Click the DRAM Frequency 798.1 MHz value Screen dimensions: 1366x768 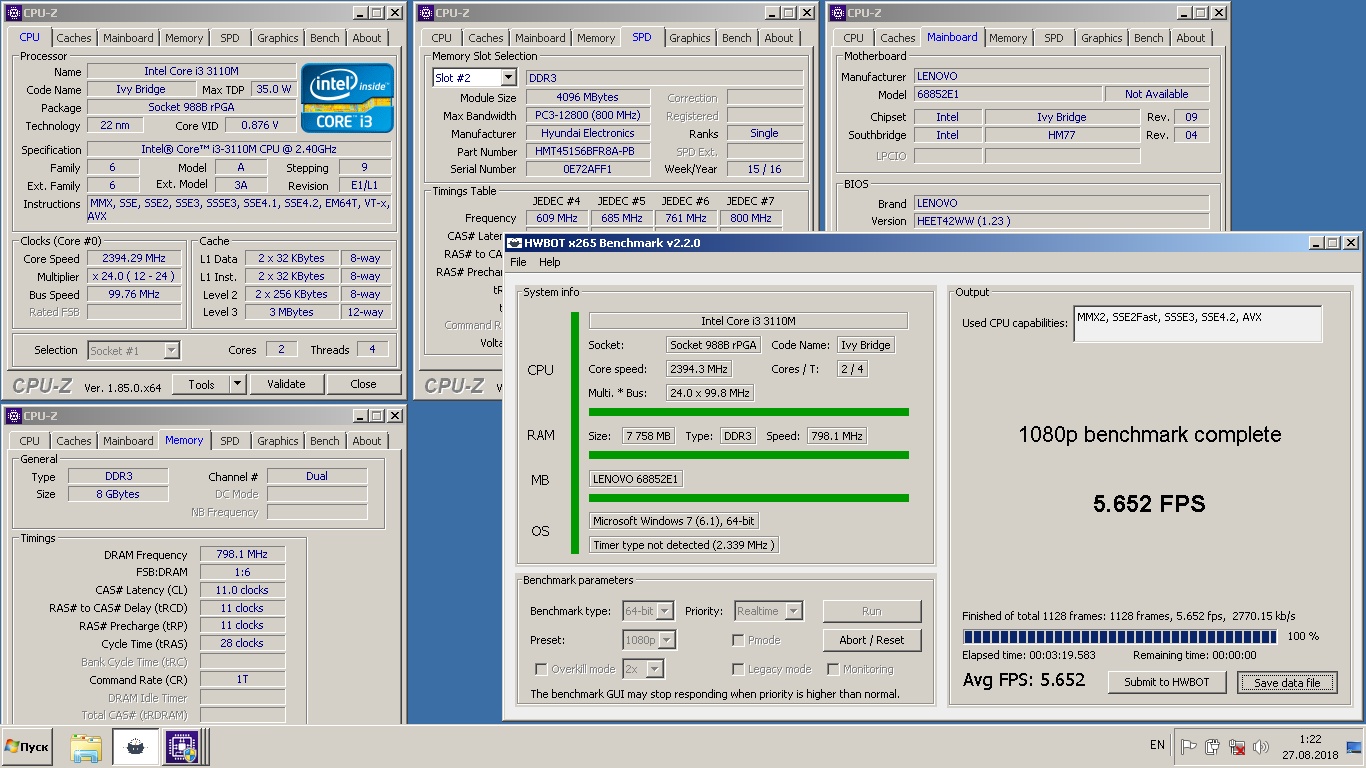point(242,555)
